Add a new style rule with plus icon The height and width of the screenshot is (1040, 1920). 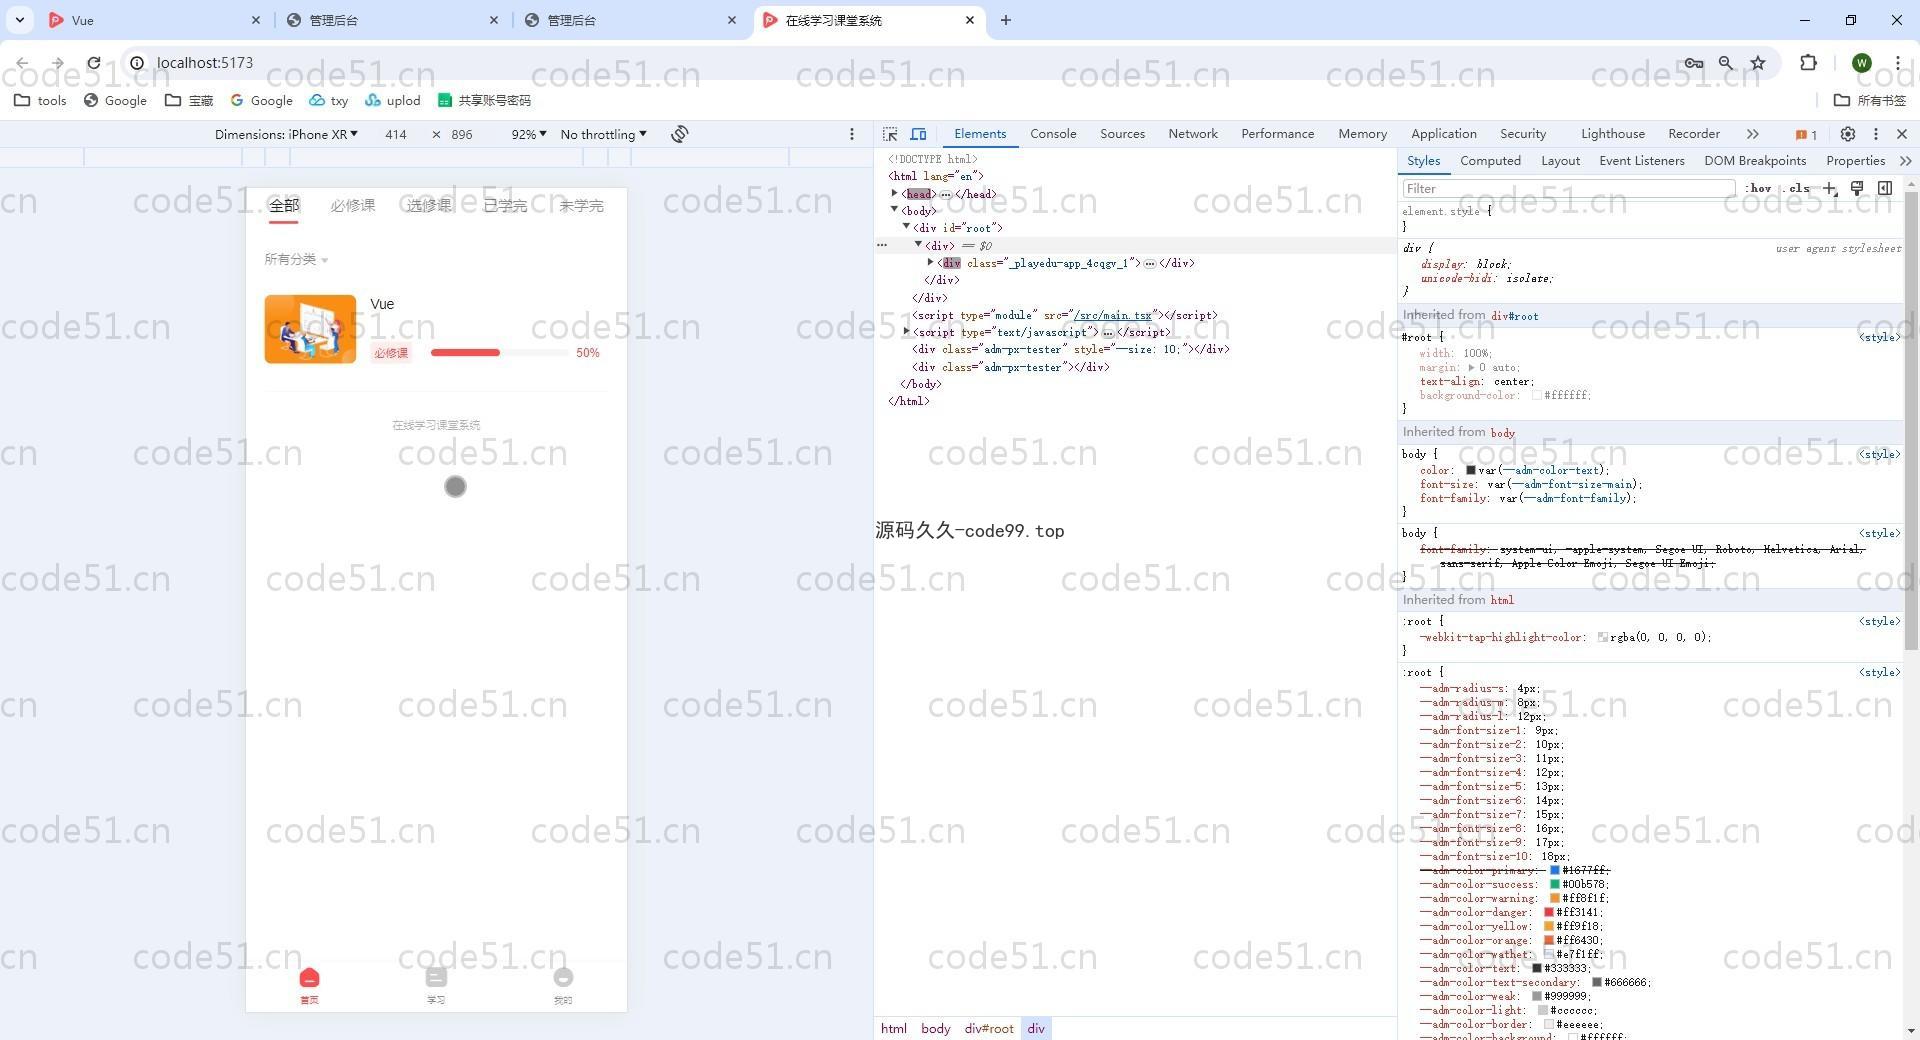(1830, 188)
